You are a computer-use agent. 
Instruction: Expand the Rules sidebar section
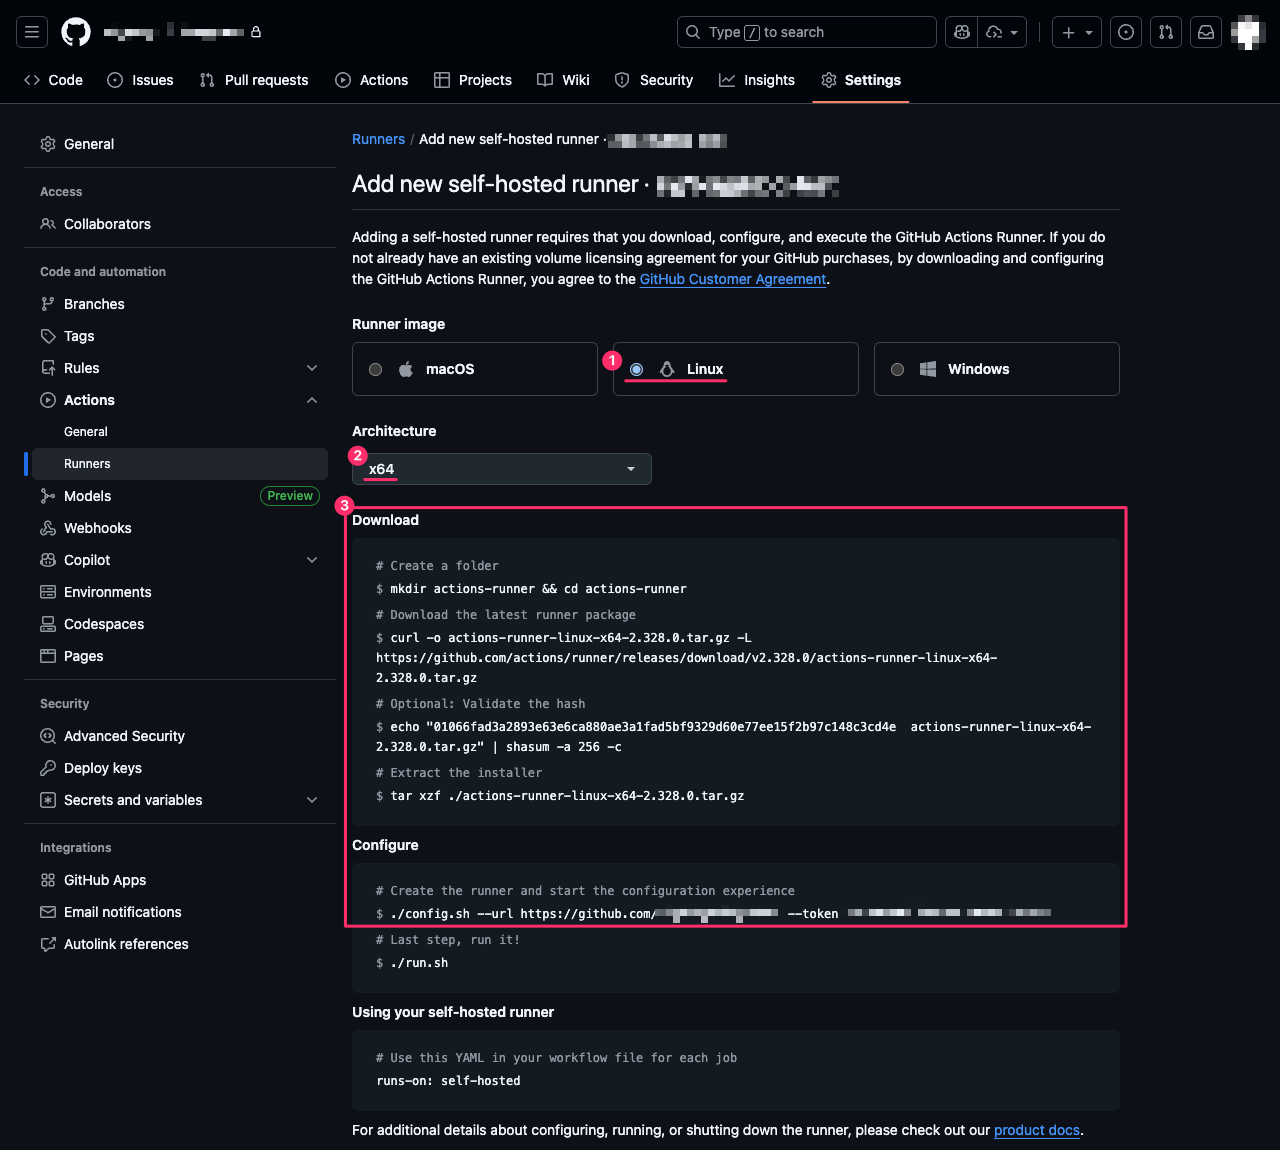(312, 368)
